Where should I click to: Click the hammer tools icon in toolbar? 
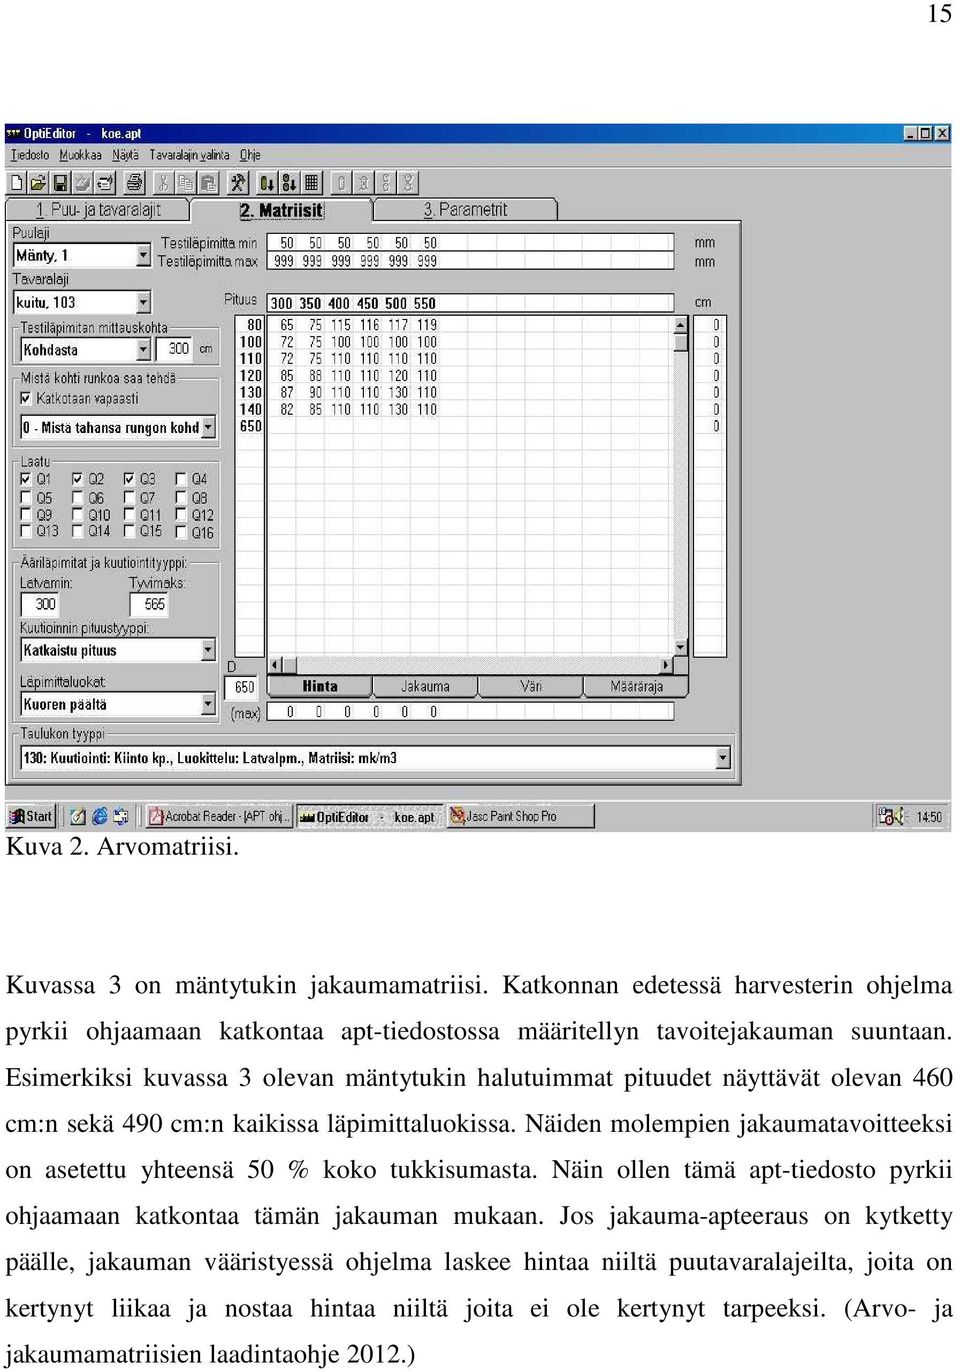[x=238, y=183]
